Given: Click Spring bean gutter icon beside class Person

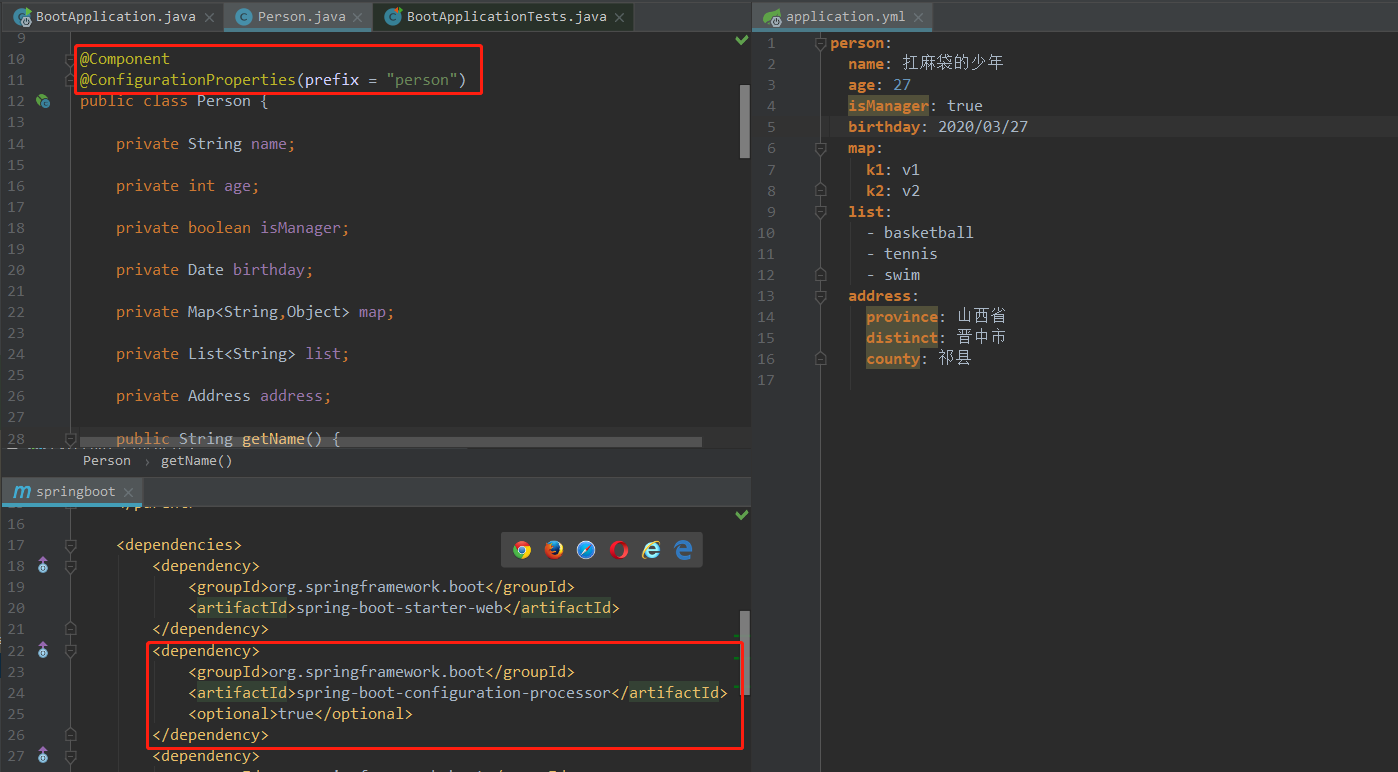Looking at the screenshot, I should click(x=43, y=101).
